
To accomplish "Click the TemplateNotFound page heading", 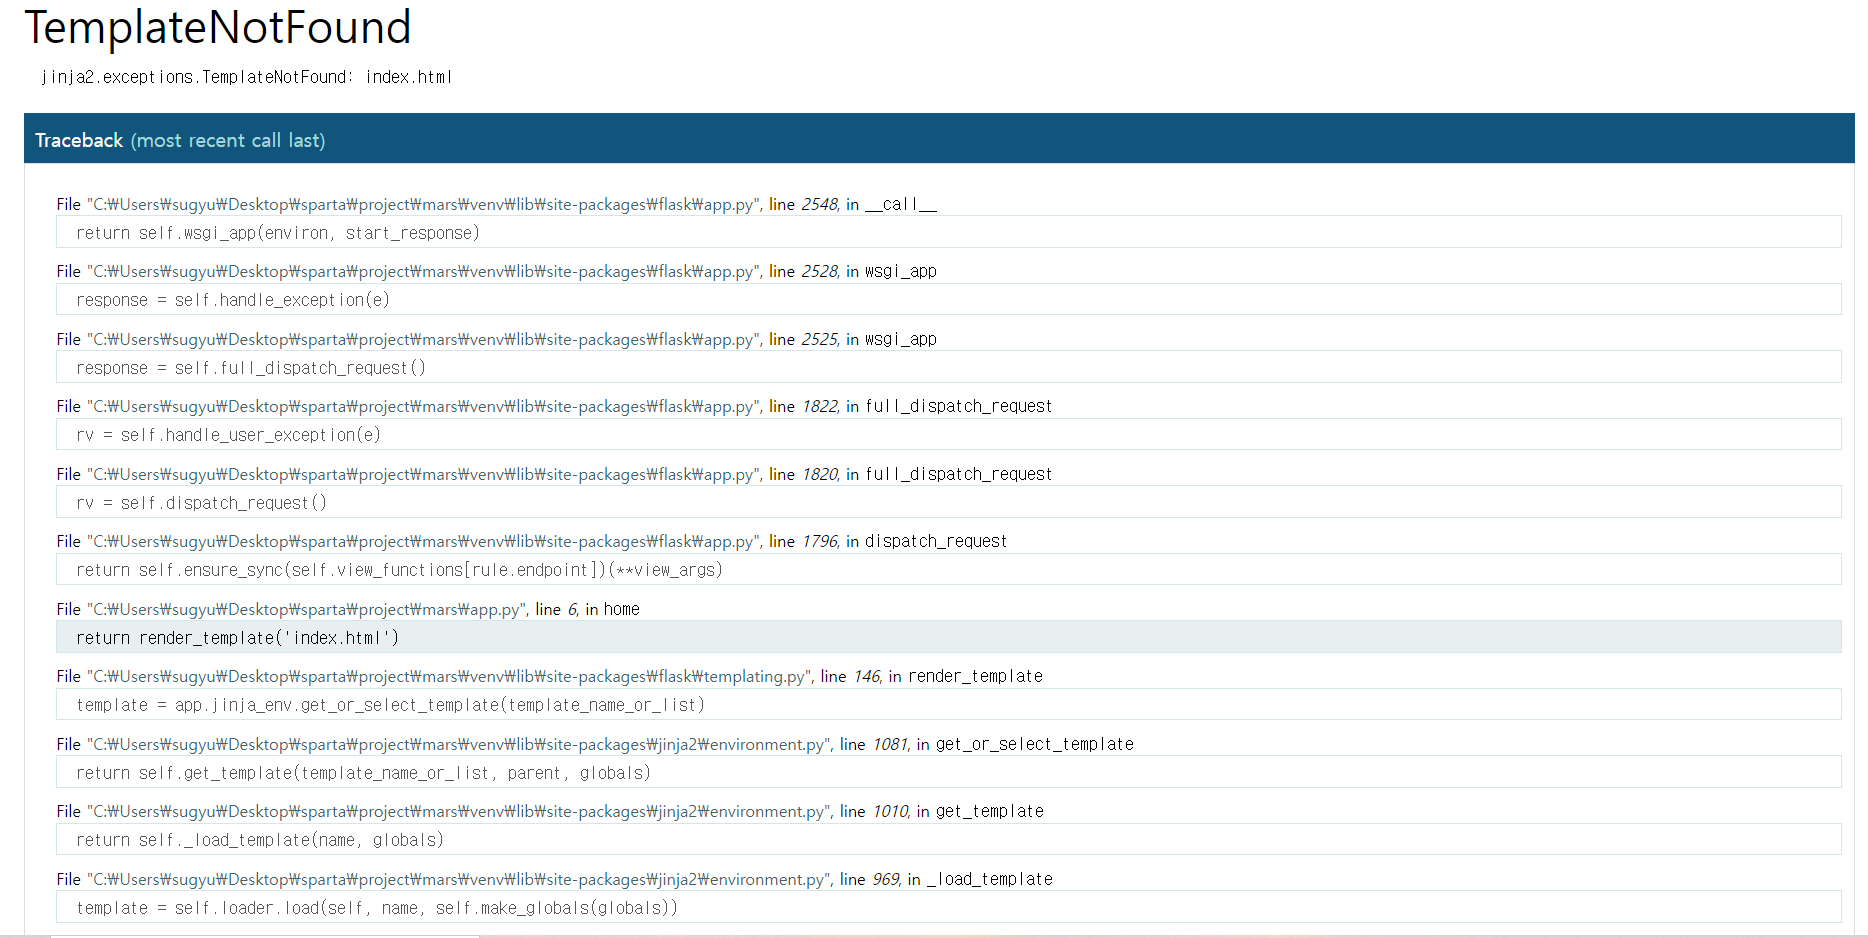I will coord(218,27).
